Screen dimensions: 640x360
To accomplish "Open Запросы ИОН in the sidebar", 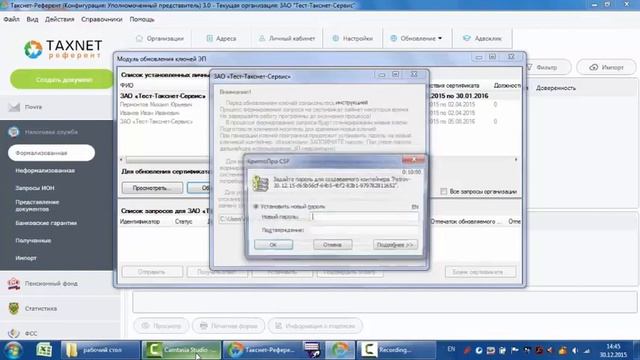I will pyautogui.click(x=35, y=188).
